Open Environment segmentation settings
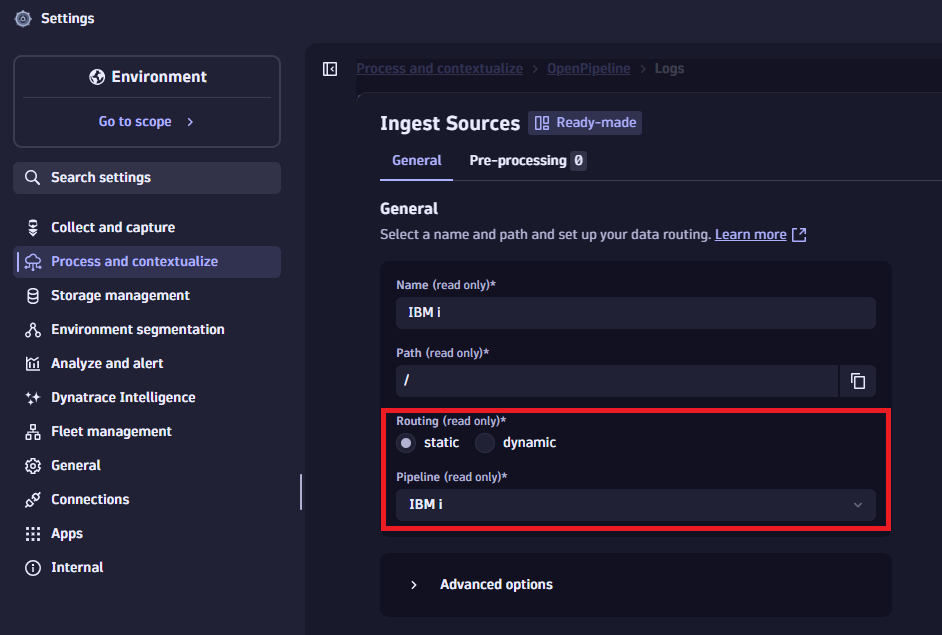This screenshot has height=635, width=942. [x=147, y=330]
